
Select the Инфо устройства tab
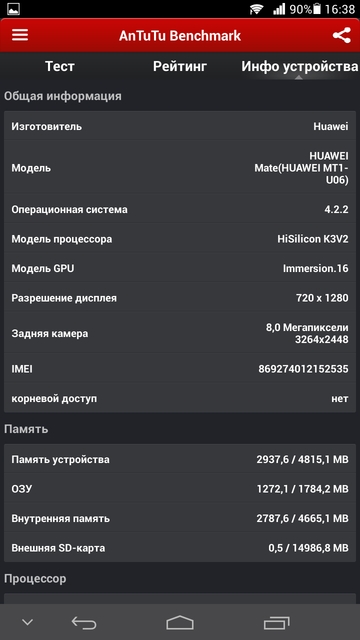point(300,67)
